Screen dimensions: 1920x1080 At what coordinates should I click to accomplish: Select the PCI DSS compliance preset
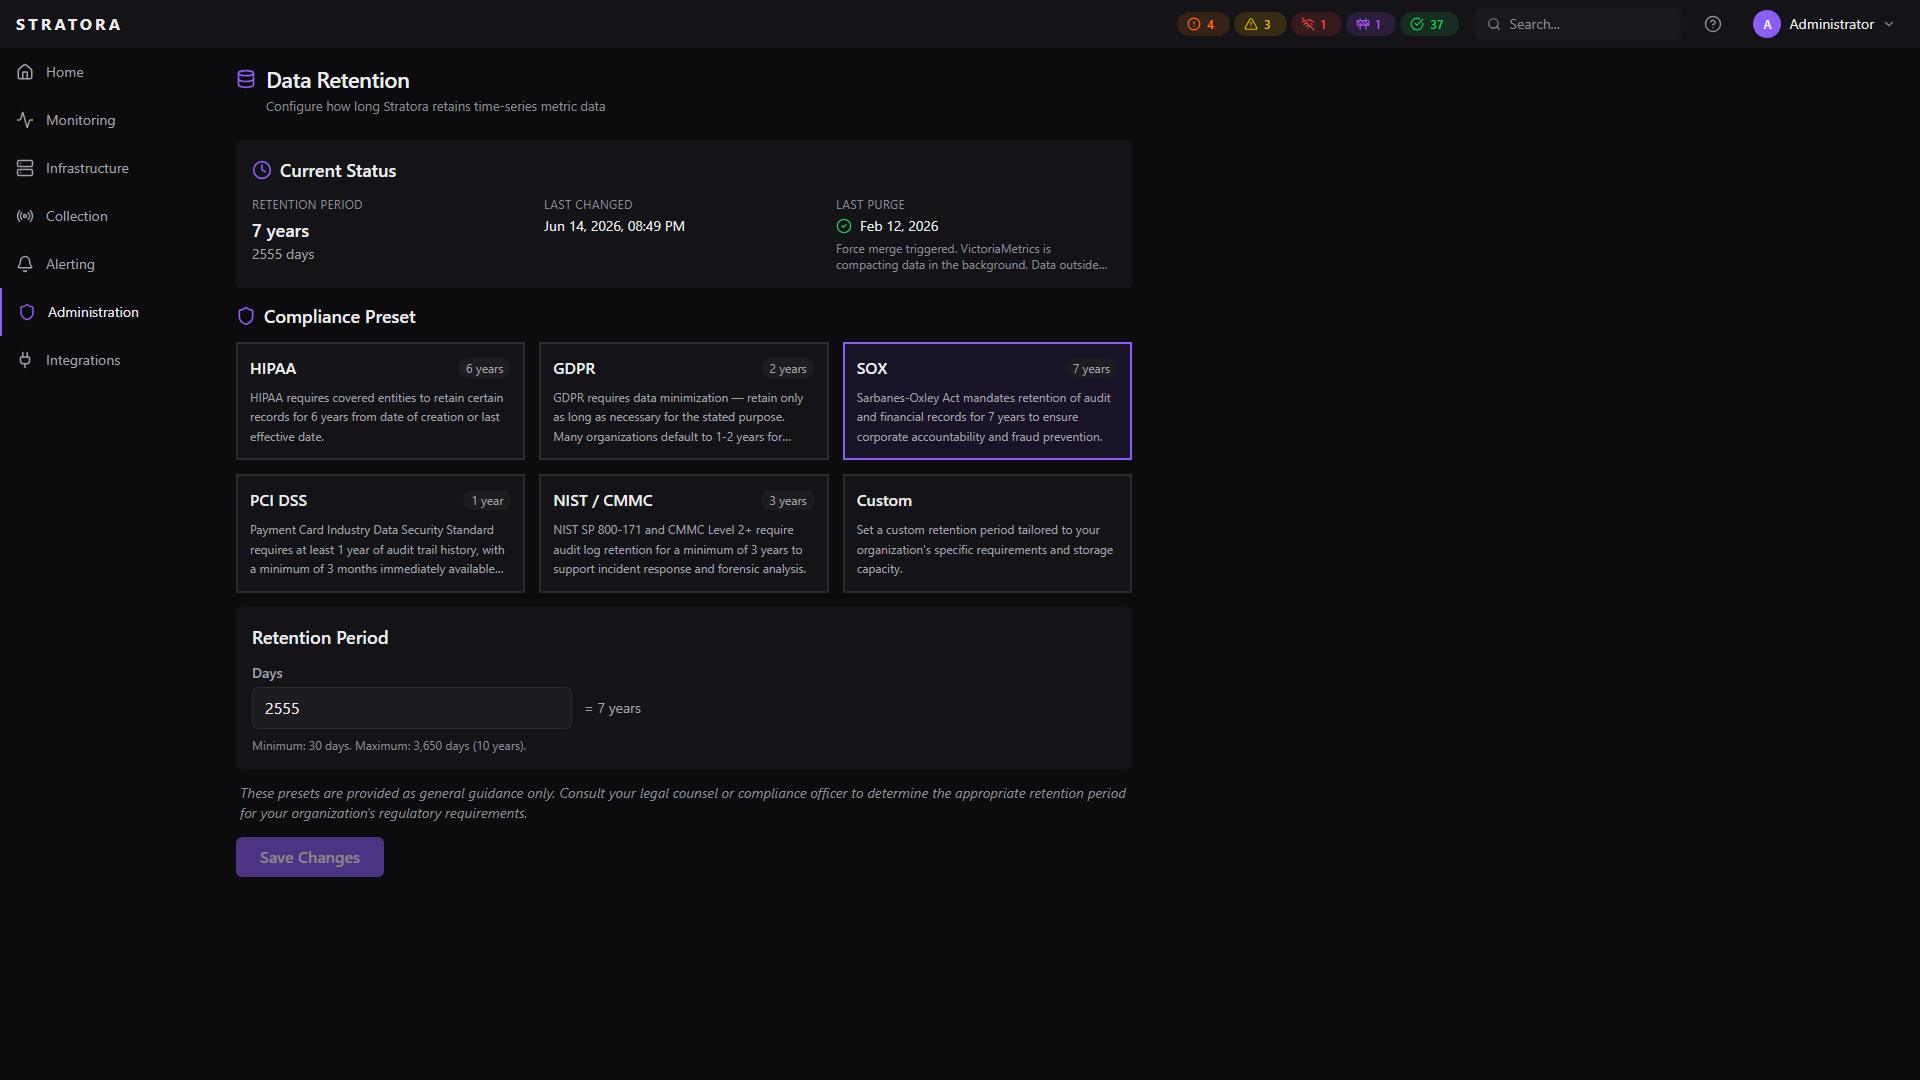point(380,533)
